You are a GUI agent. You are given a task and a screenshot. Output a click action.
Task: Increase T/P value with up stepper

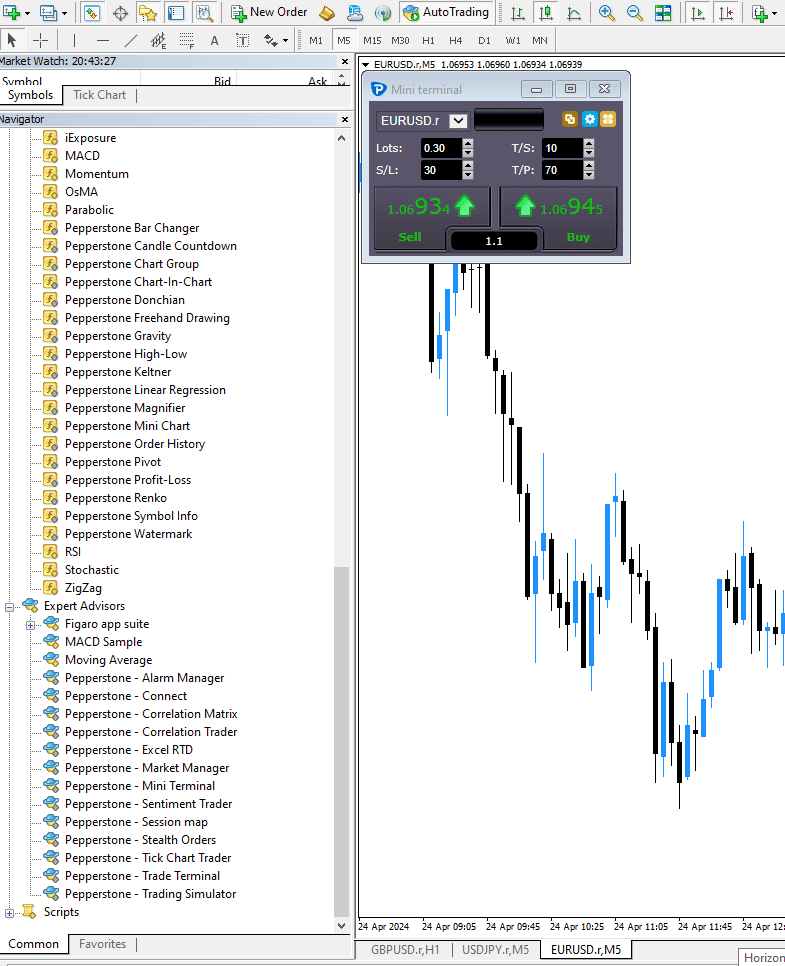point(589,165)
